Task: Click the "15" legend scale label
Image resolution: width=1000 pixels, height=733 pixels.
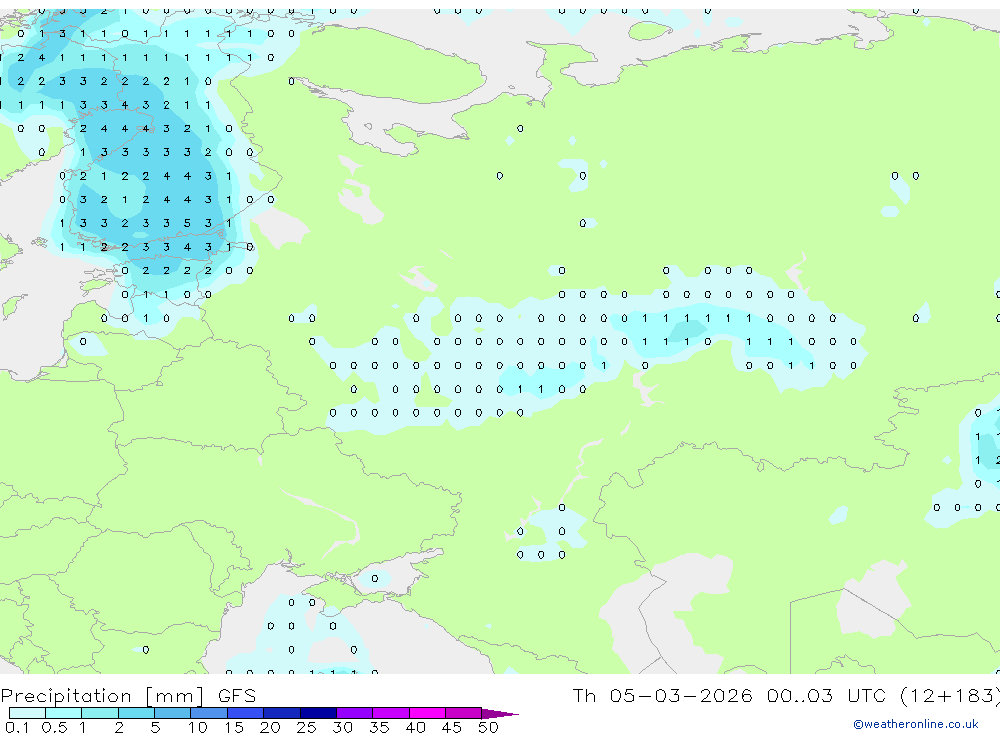Action: pyautogui.click(x=234, y=727)
